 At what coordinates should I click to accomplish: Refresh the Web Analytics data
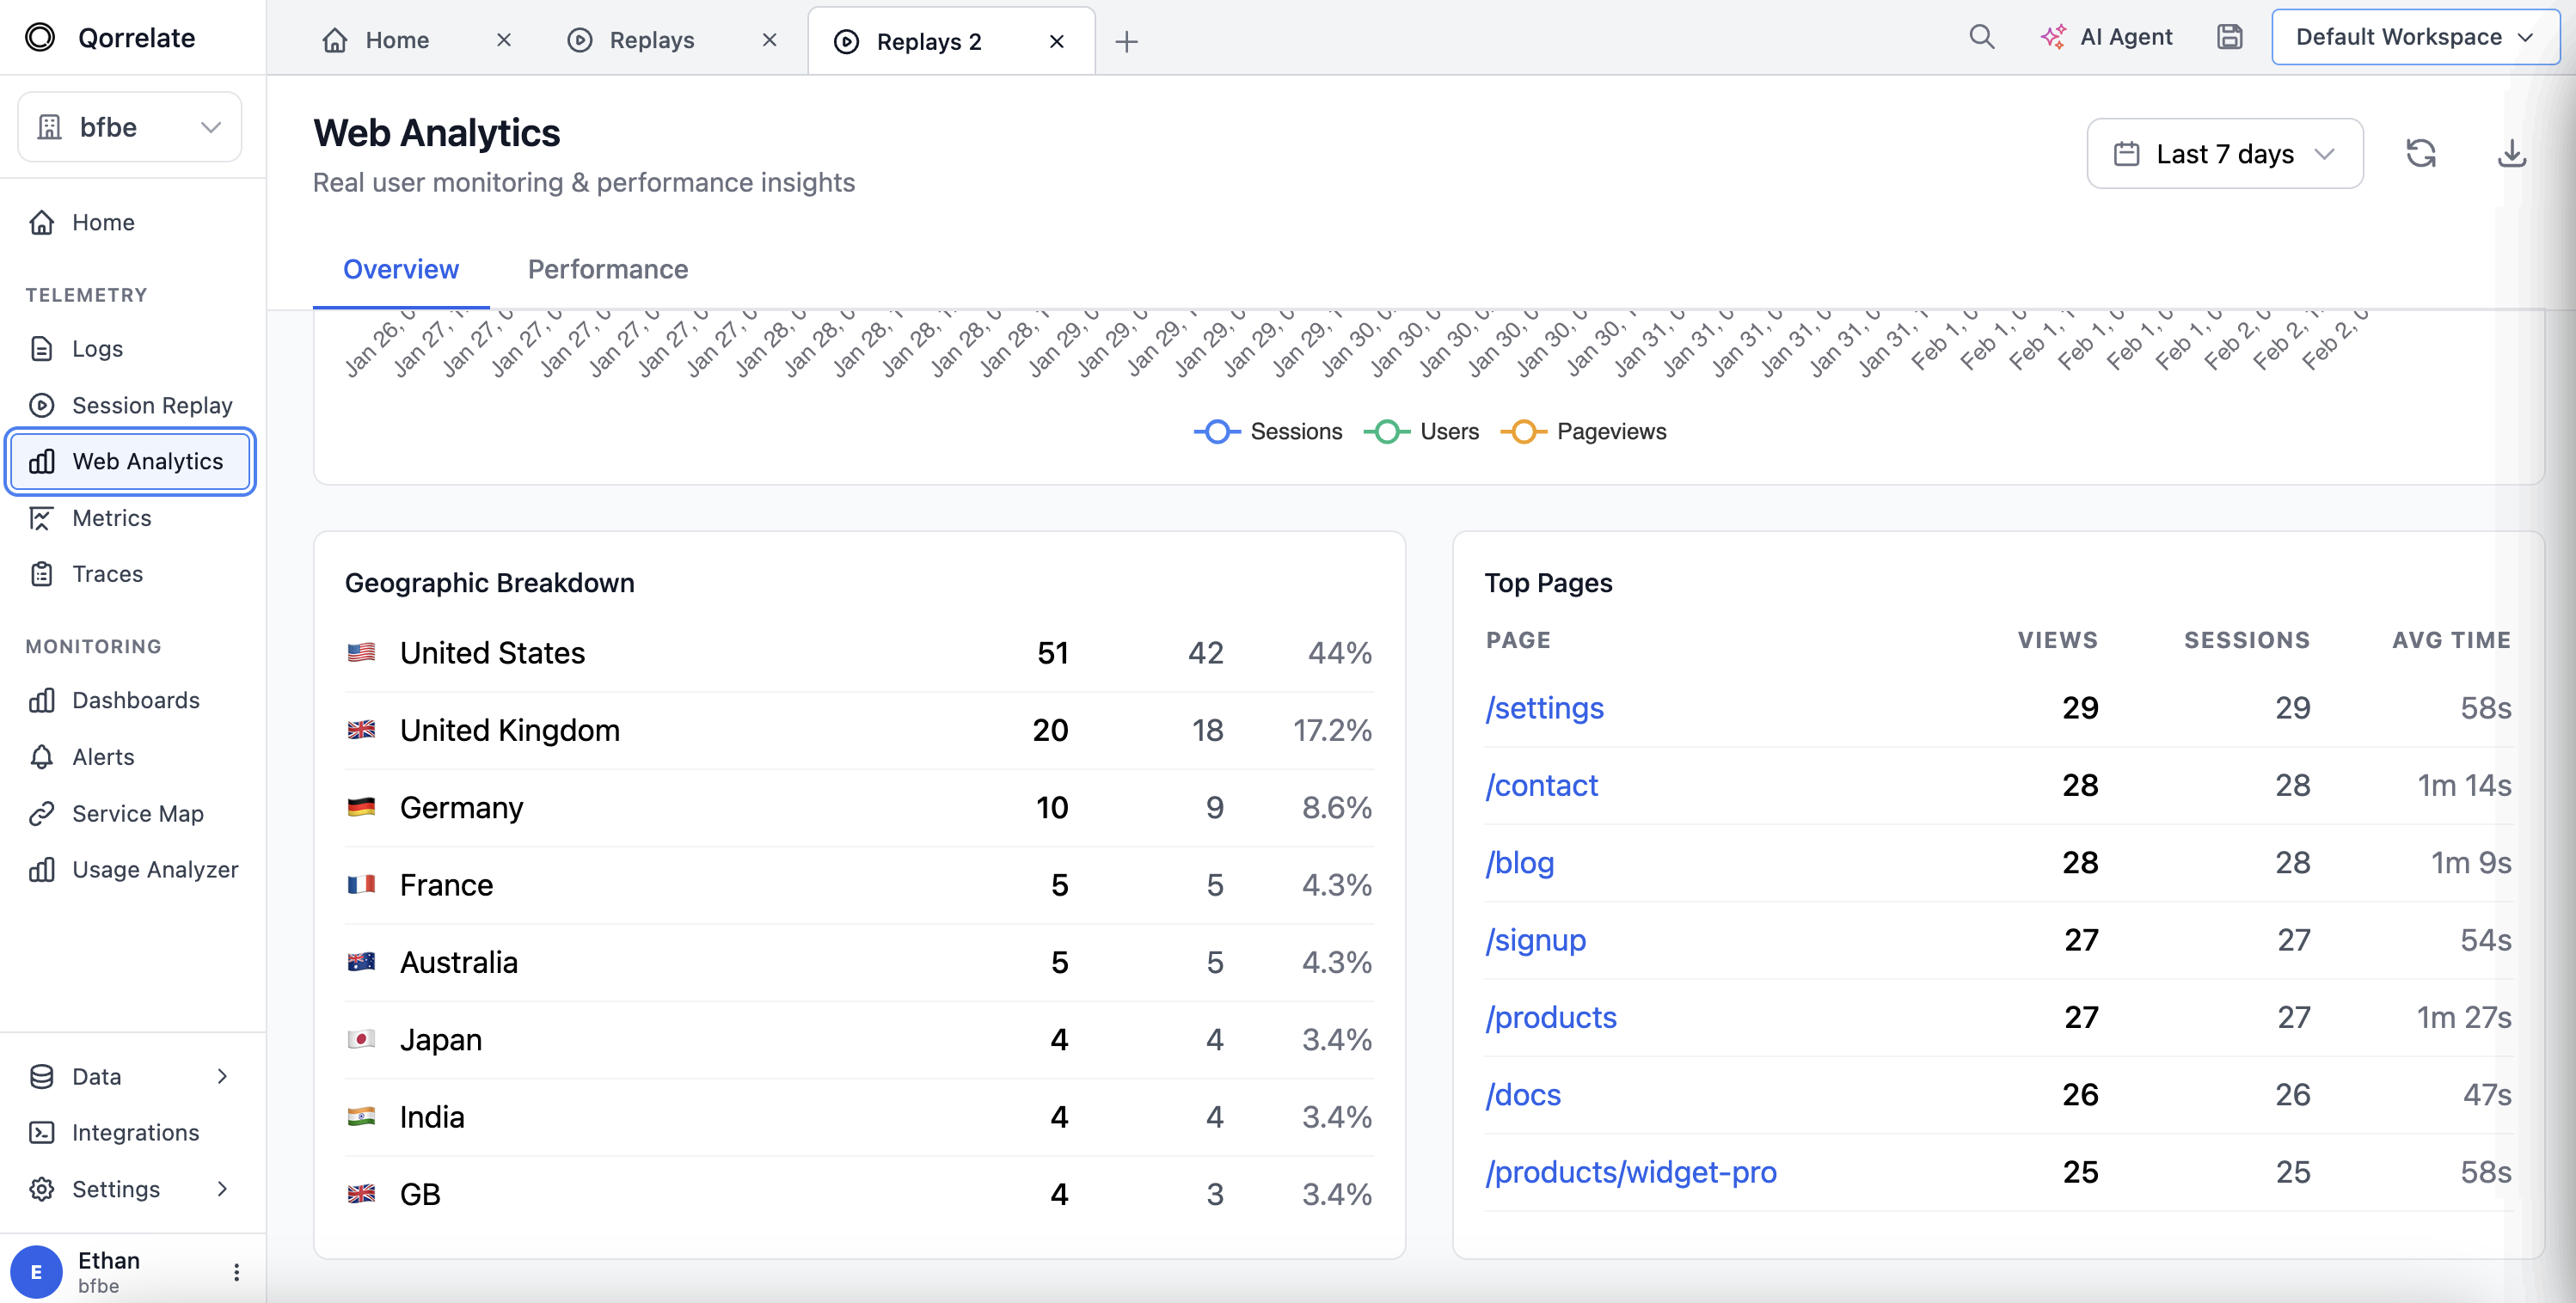[x=2422, y=153]
